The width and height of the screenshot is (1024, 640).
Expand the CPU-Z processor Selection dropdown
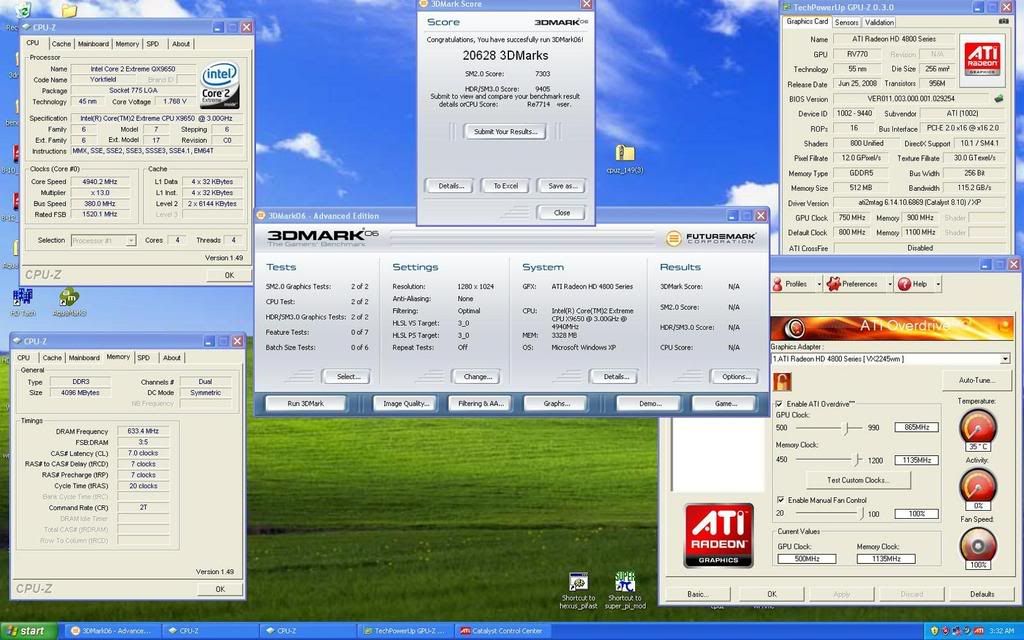click(x=131, y=240)
